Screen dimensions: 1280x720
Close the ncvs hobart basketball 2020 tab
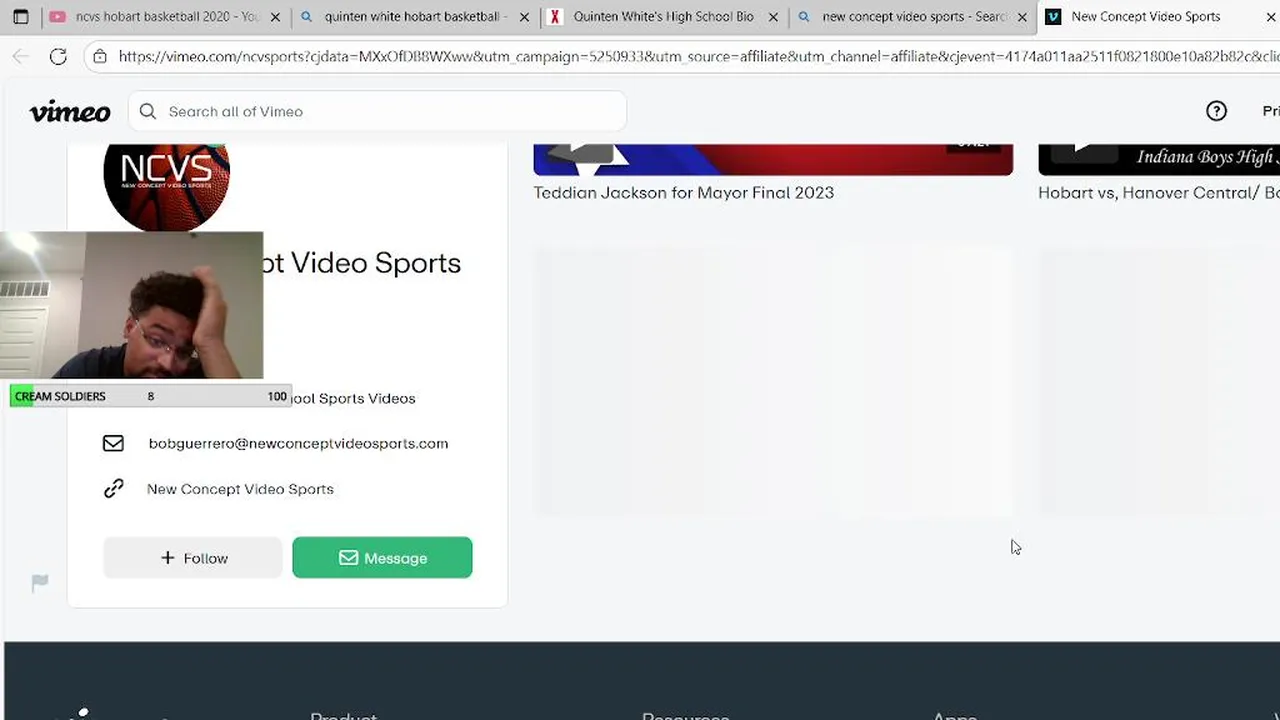(275, 17)
